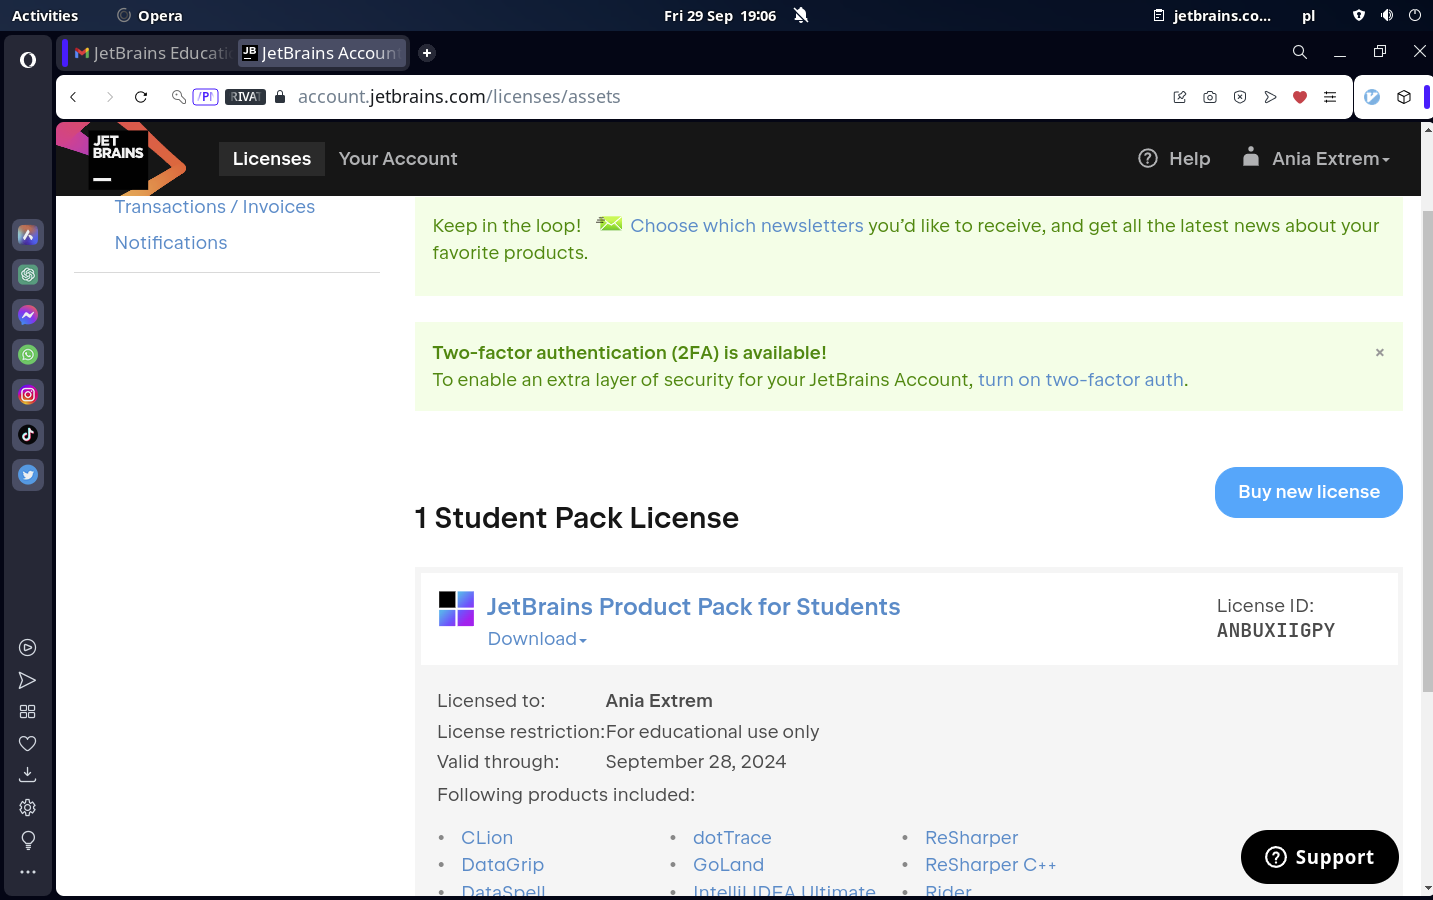Open WhatsApp in Opera sidebar
The width and height of the screenshot is (1433, 900).
pyautogui.click(x=28, y=355)
